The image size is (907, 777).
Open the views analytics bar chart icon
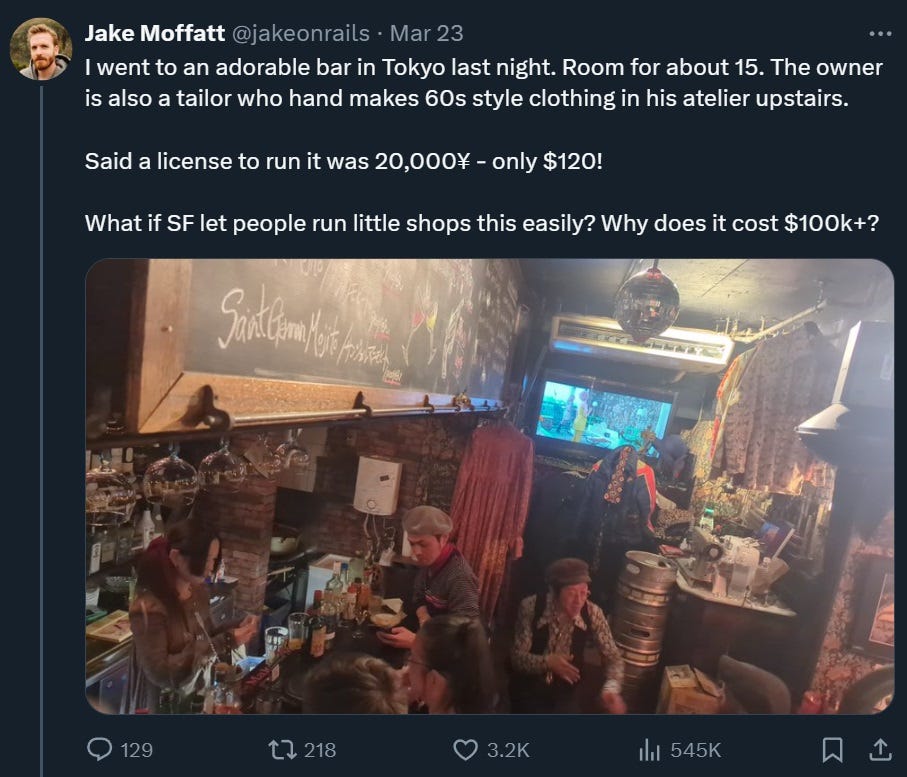[649, 750]
